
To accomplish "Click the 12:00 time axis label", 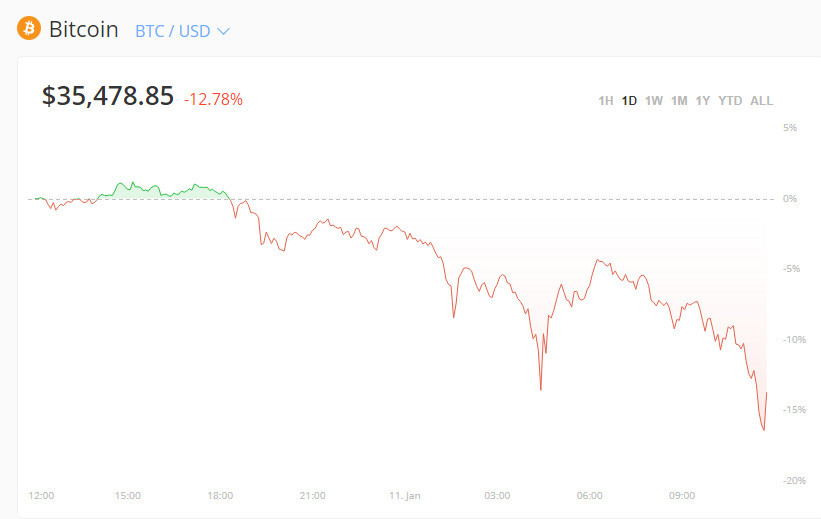I will pos(41,495).
